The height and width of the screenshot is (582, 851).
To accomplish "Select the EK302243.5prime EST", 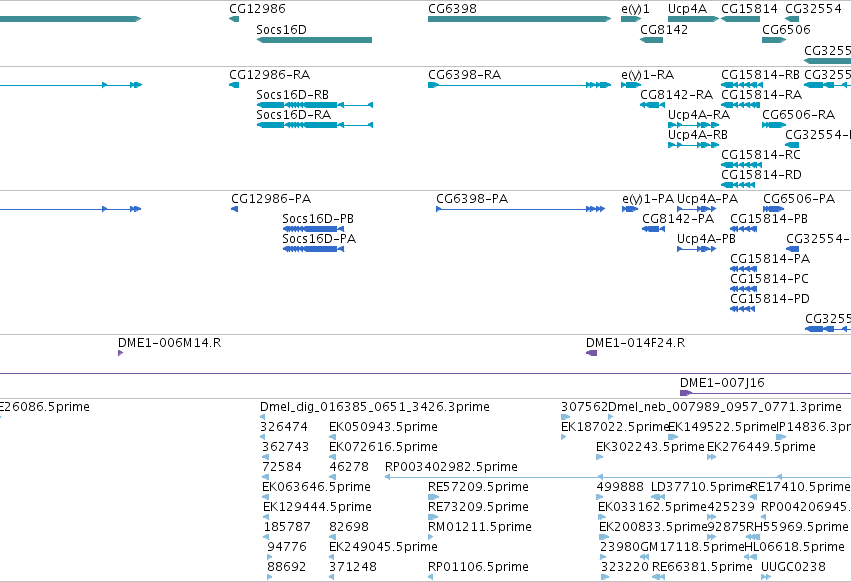I will (x=599, y=457).
